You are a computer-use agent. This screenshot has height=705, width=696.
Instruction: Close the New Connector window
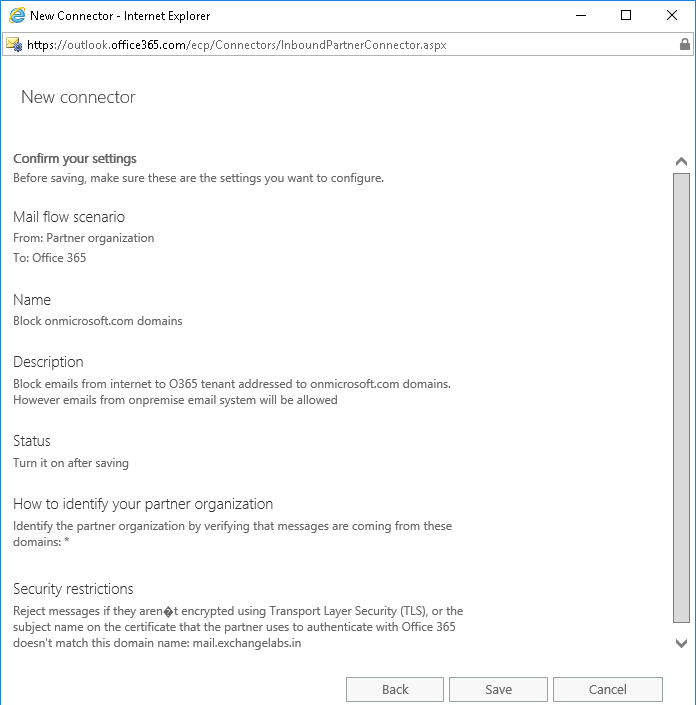pyautogui.click(x=672, y=15)
